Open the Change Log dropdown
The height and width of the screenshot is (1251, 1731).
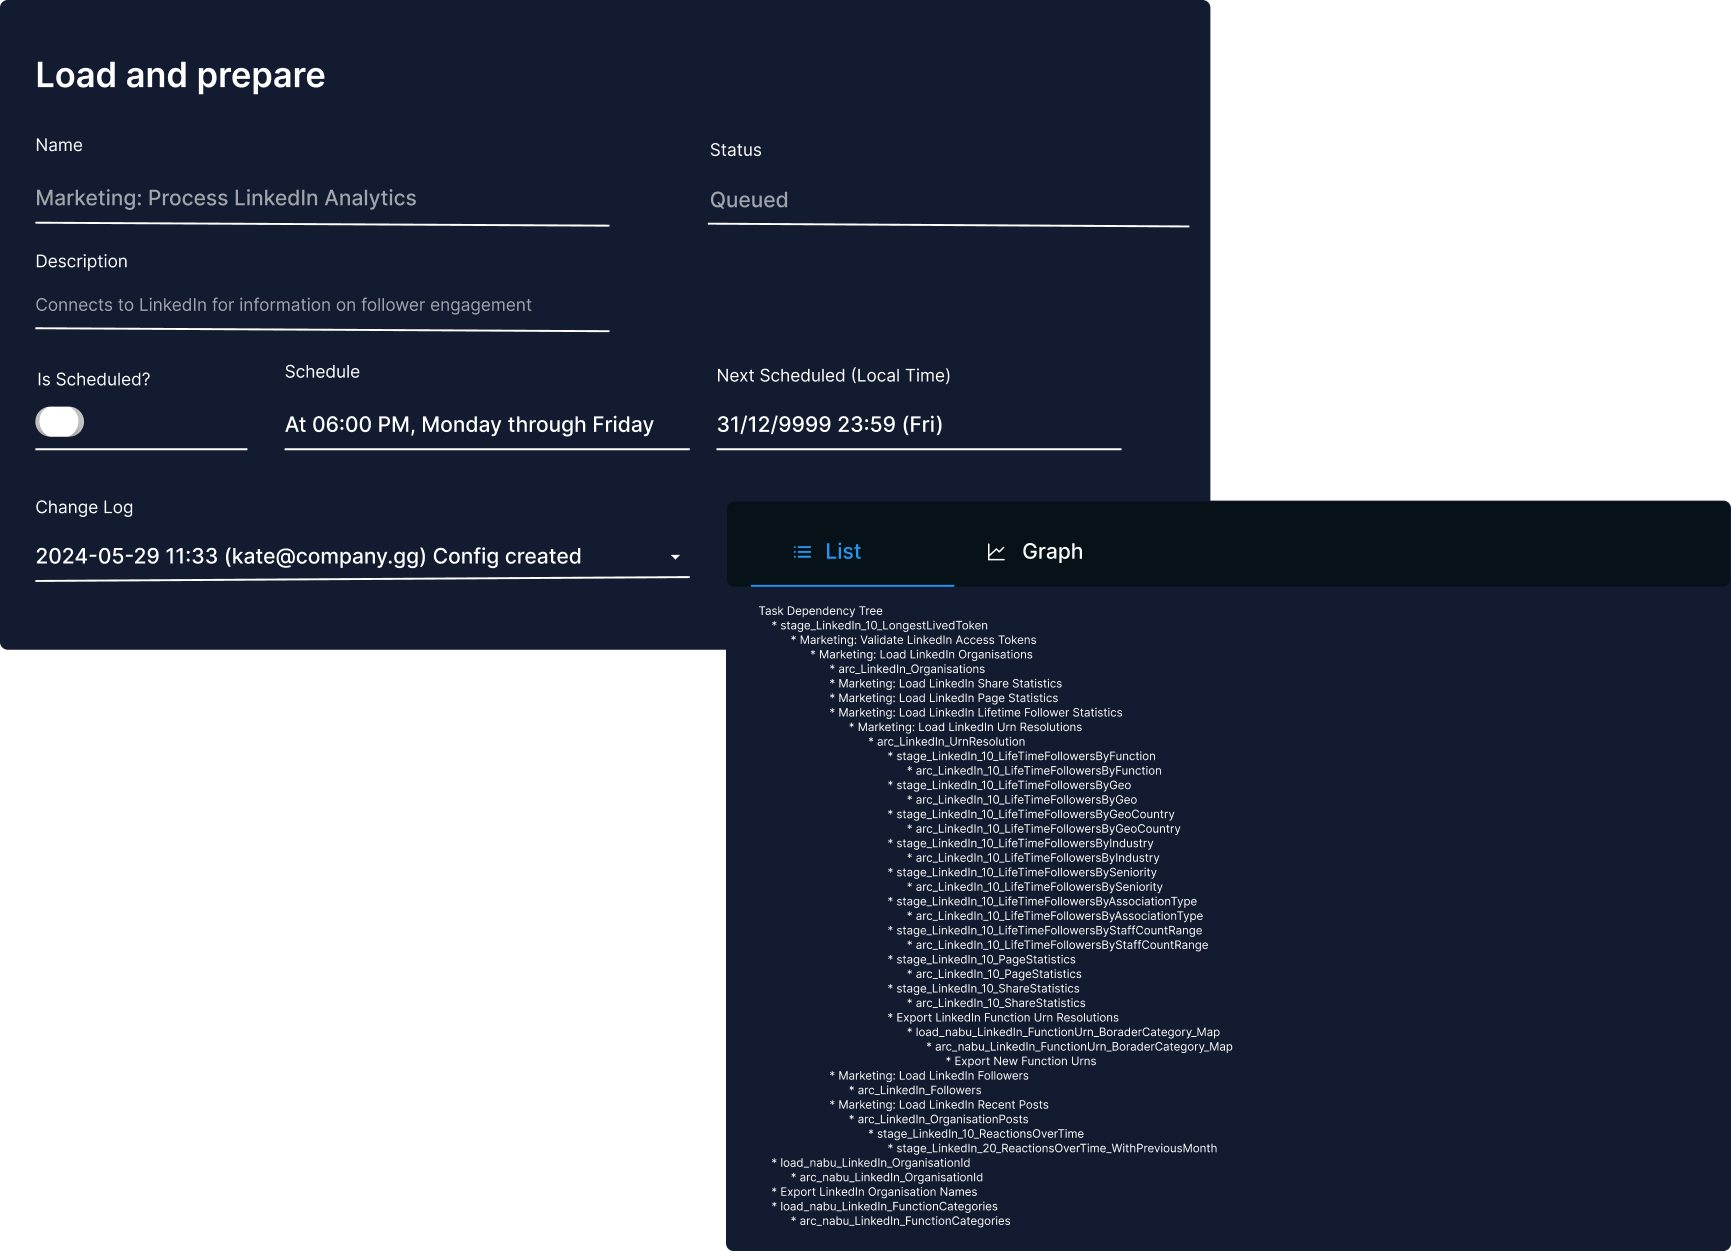pos(675,557)
